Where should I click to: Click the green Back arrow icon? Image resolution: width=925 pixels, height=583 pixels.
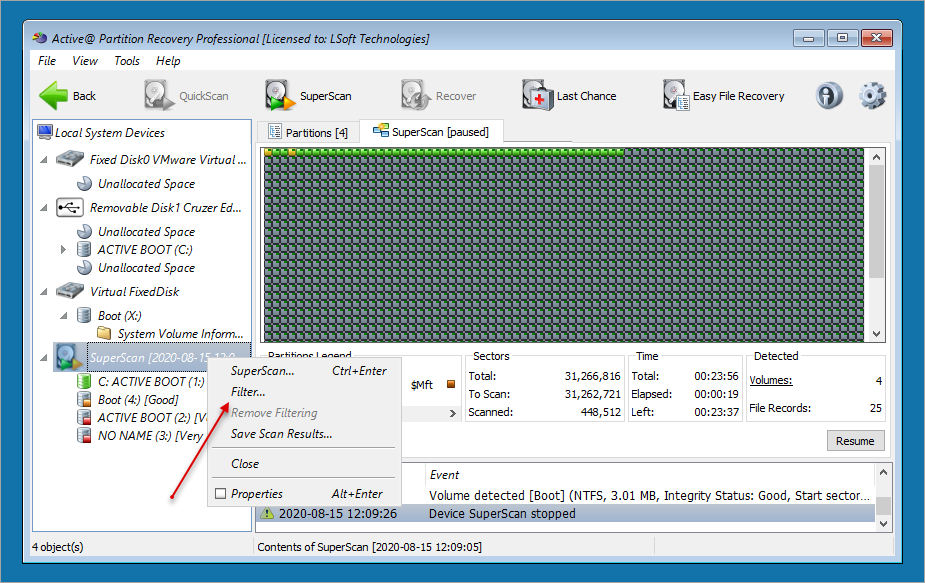(54, 96)
